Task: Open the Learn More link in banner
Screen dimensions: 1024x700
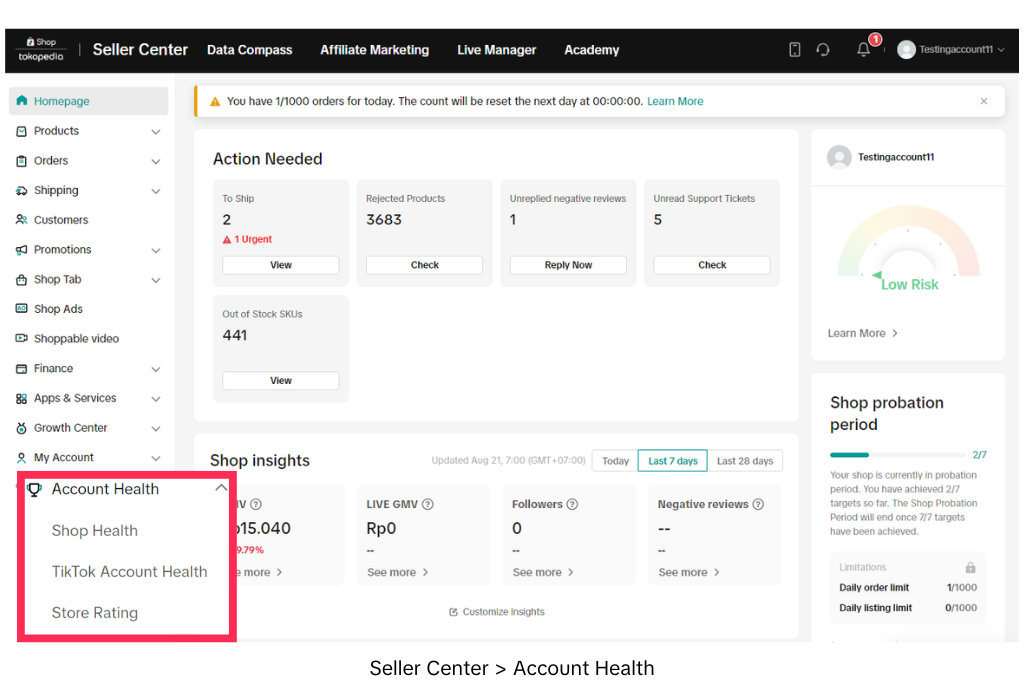Action: coord(675,101)
